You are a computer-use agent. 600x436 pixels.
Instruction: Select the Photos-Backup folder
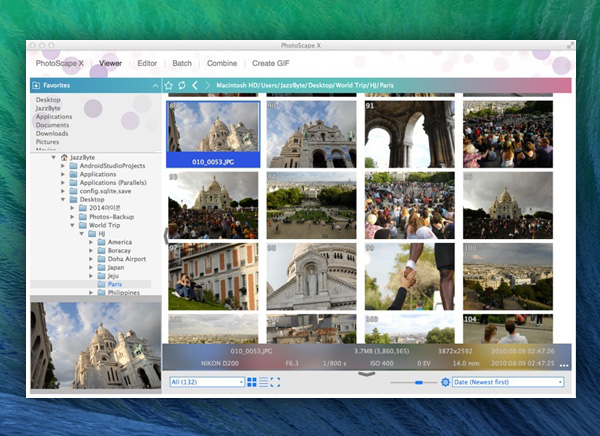click(111, 217)
